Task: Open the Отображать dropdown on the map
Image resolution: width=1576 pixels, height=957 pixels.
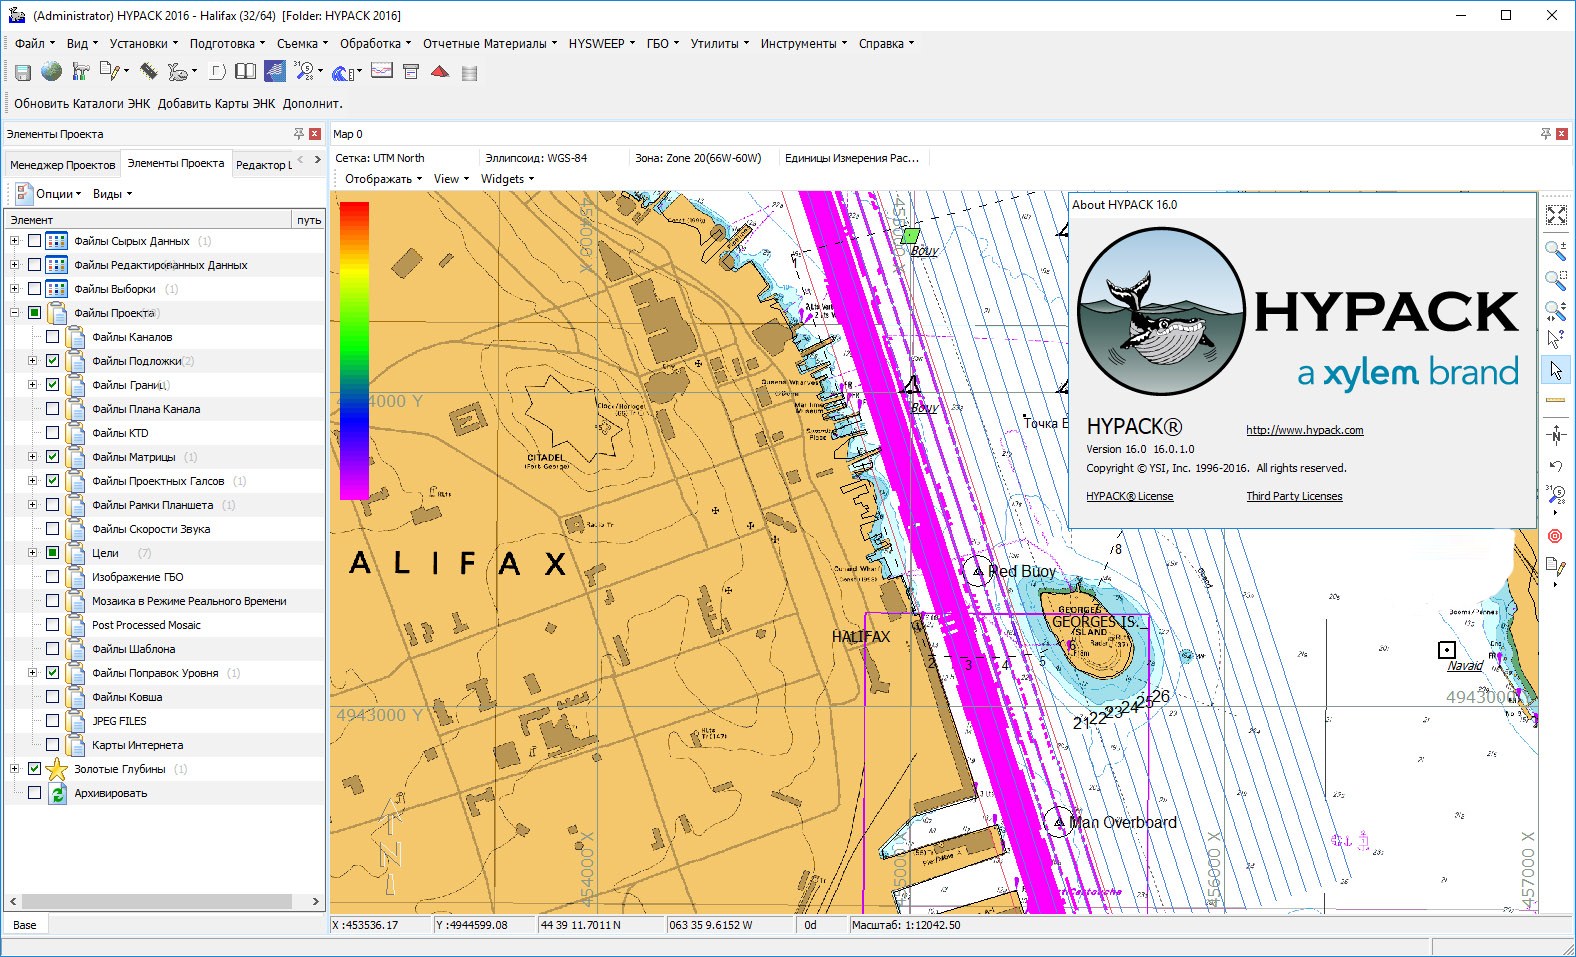Action: click(x=383, y=179)
